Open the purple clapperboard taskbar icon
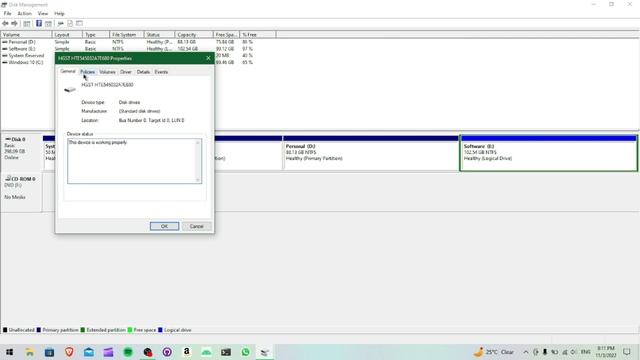Image resolution: width=640 pixels, height=360 pixels. (x=108, y=352)
